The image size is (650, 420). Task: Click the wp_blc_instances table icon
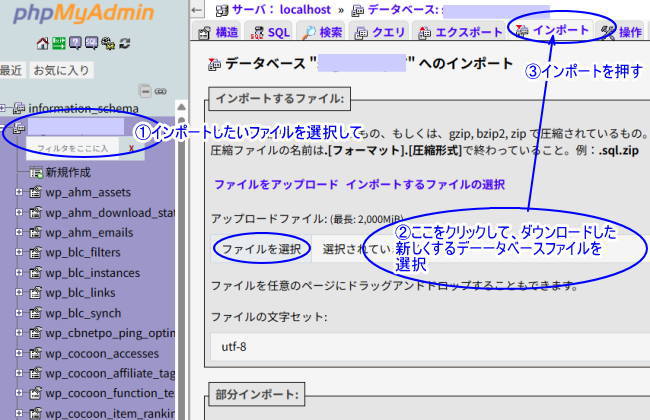pyautogui.click(x=36, y=272)
